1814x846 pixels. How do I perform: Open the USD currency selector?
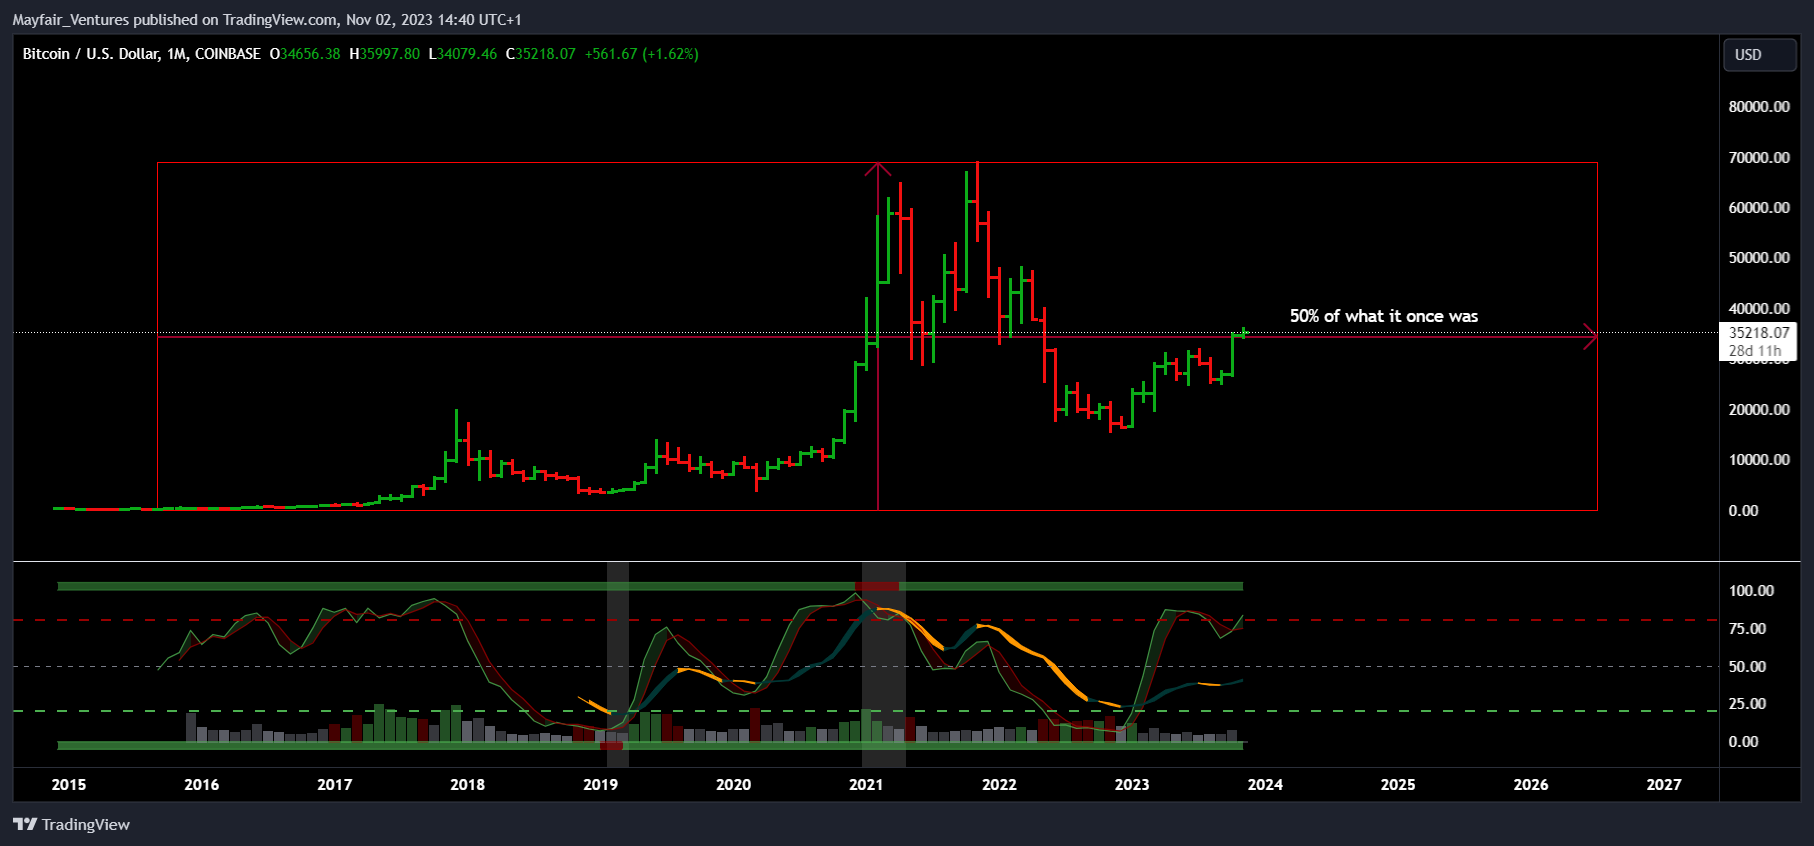point(1760,55)
